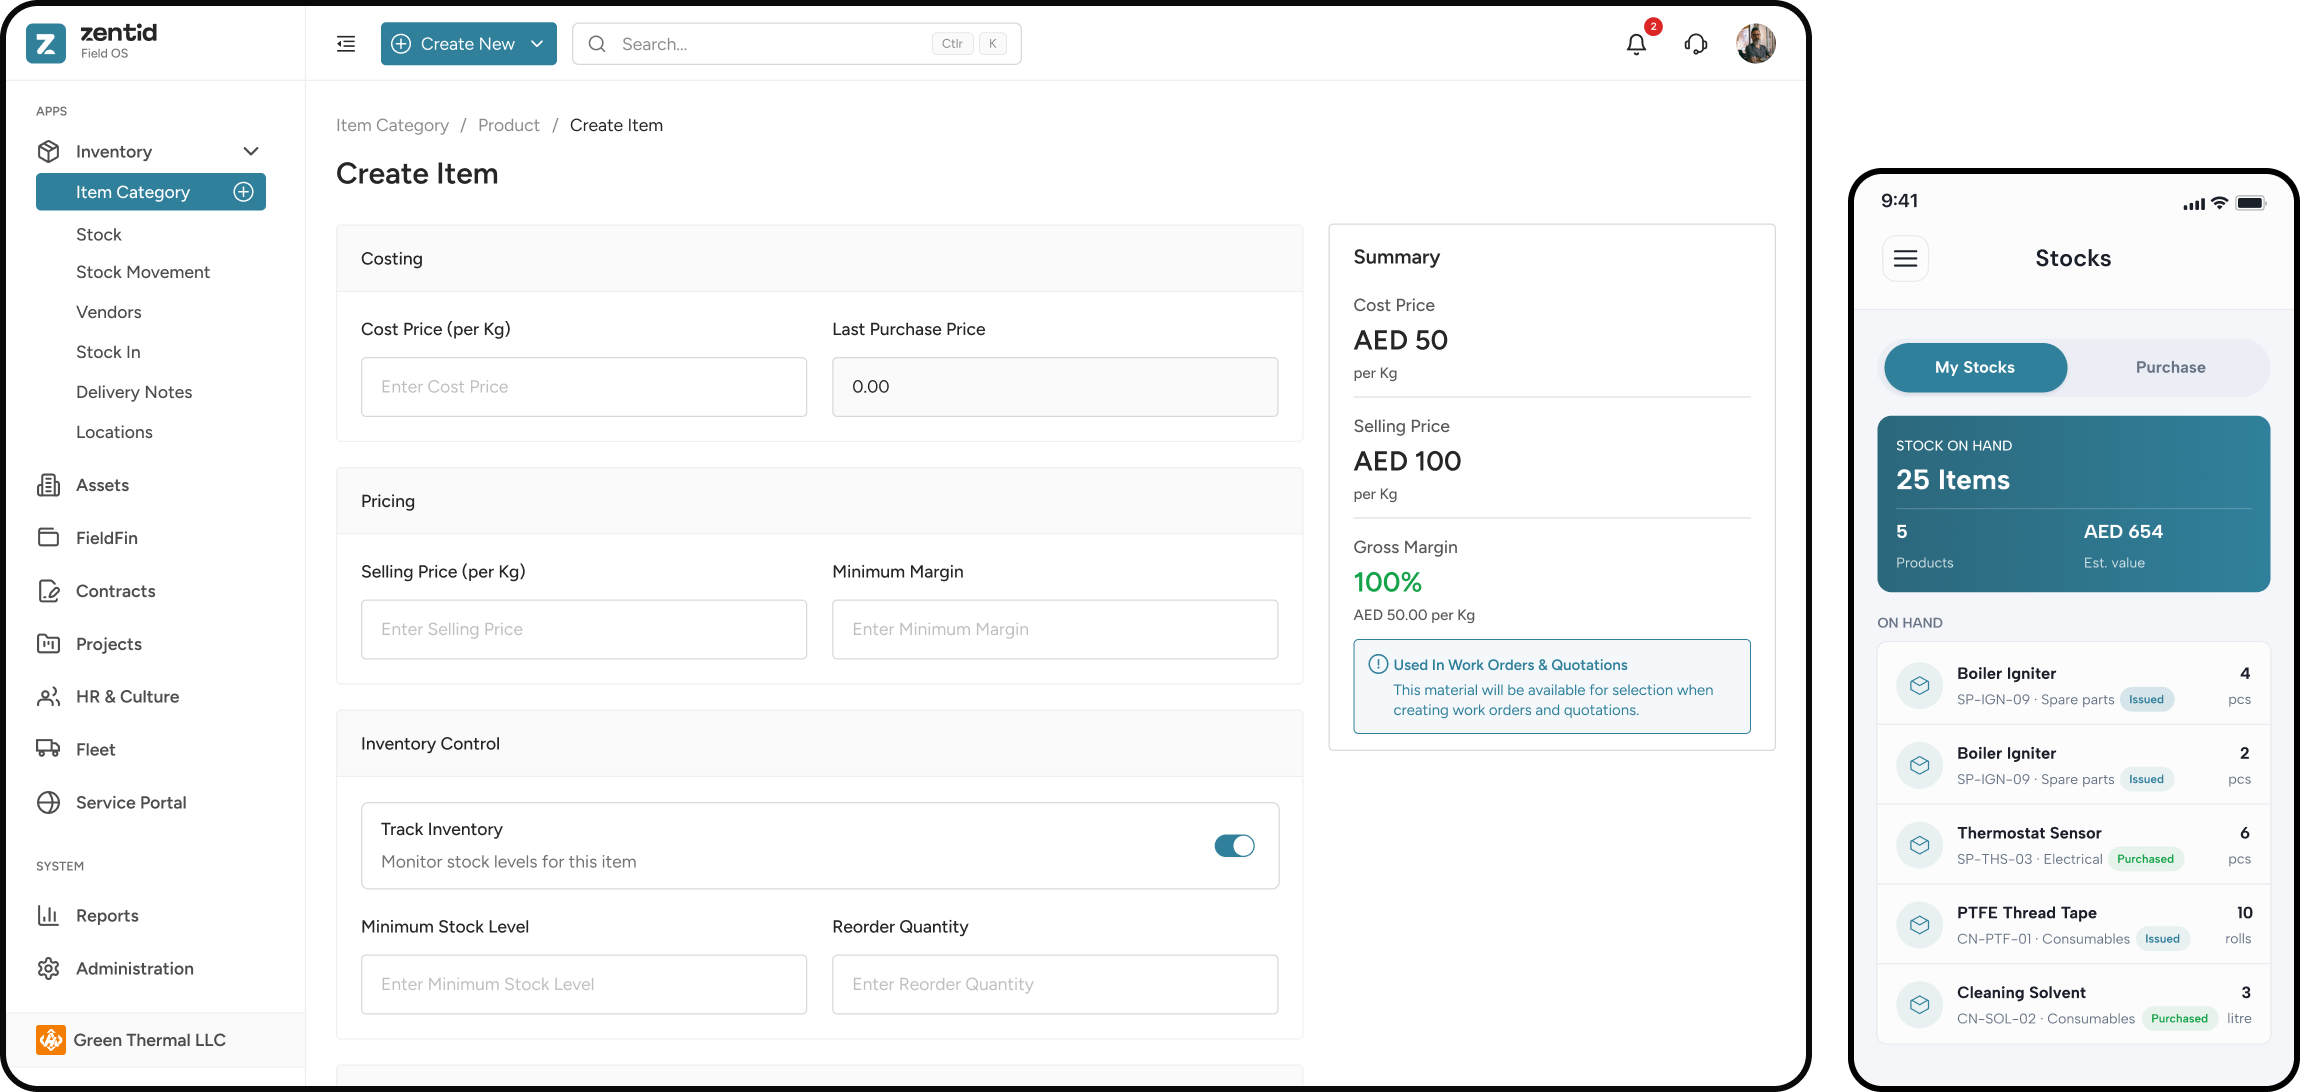Click the Enter Selling Price field
Screen dimensions: 2300x1092
coord(584,630)
